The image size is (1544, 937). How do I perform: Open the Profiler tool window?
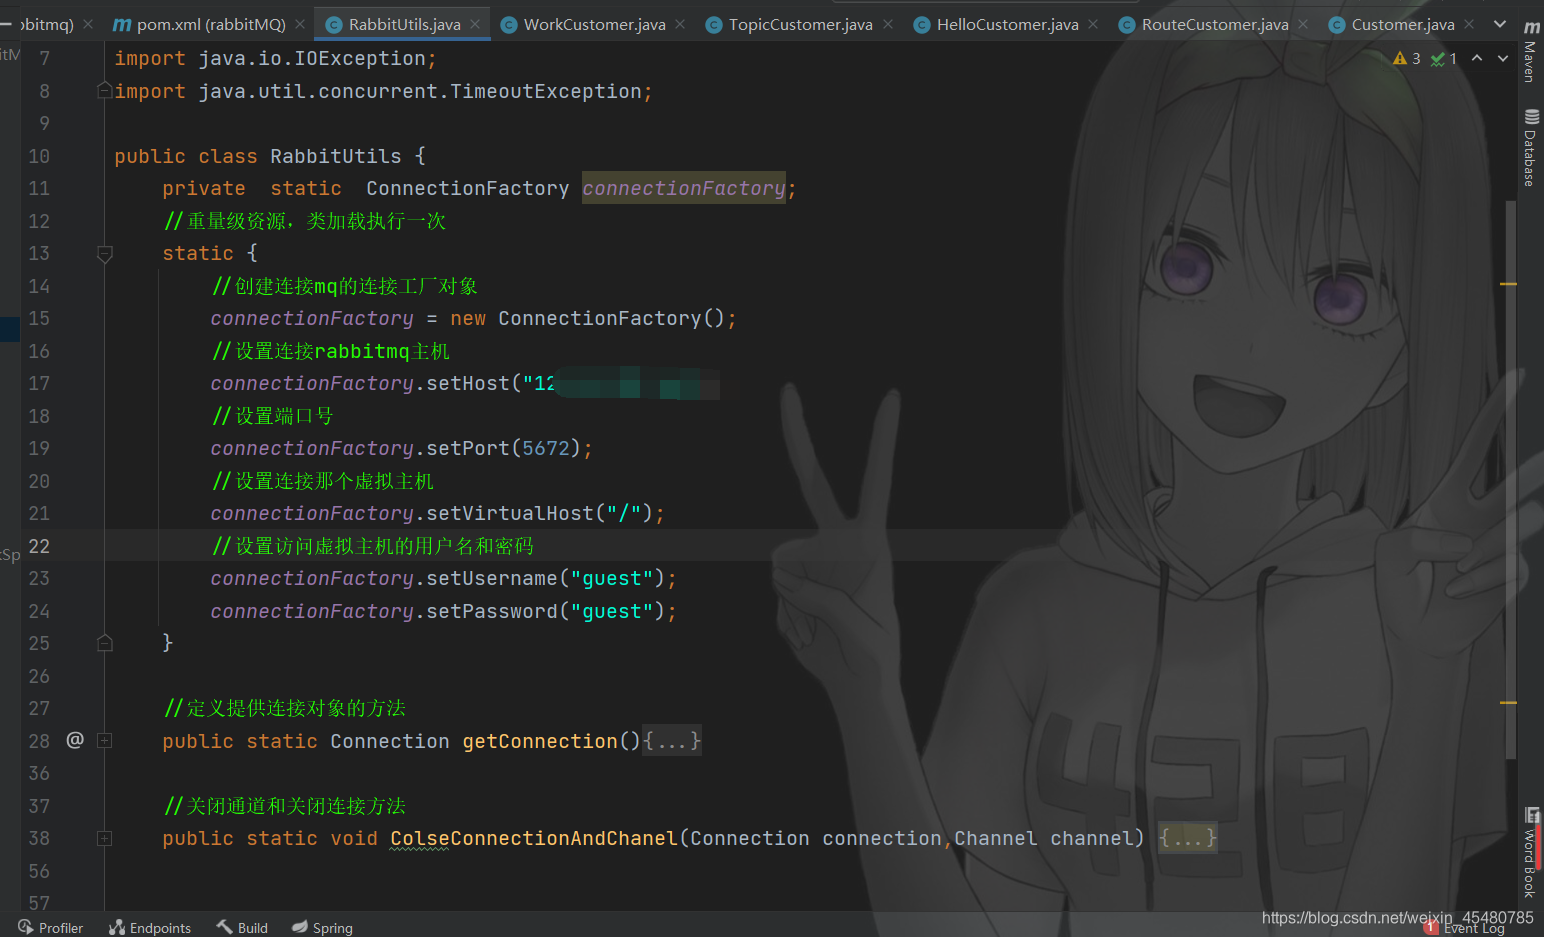click(x=50, y=928)
